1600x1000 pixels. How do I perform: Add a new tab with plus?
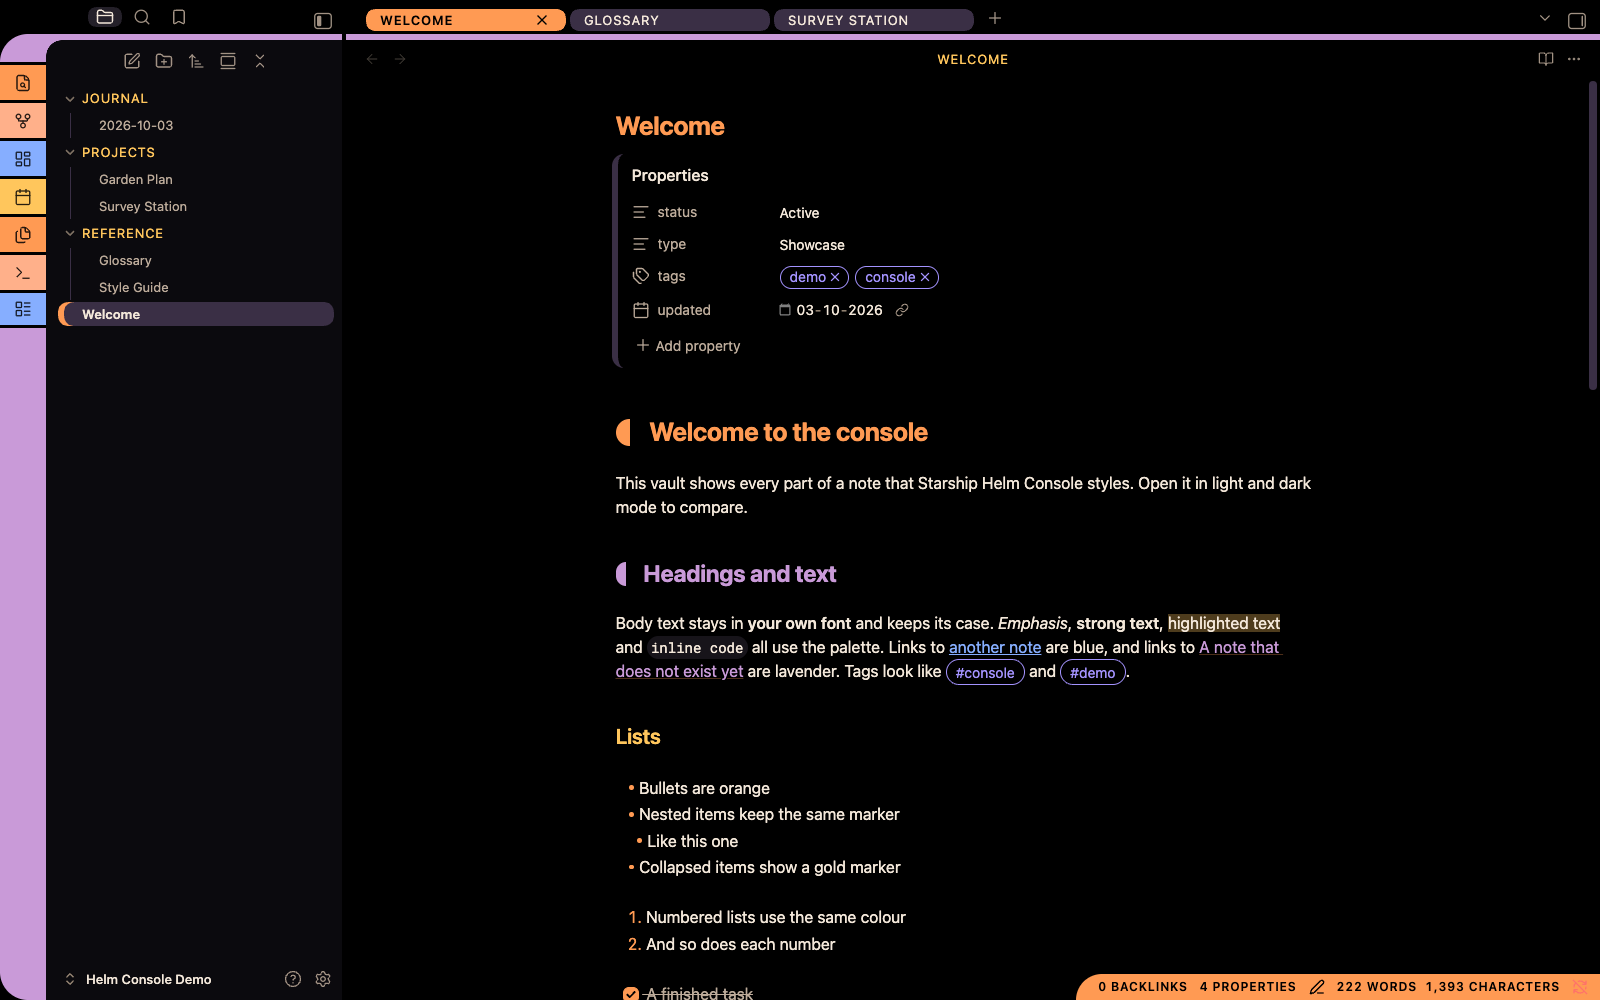pyautogui.click(x=995, y=18)
